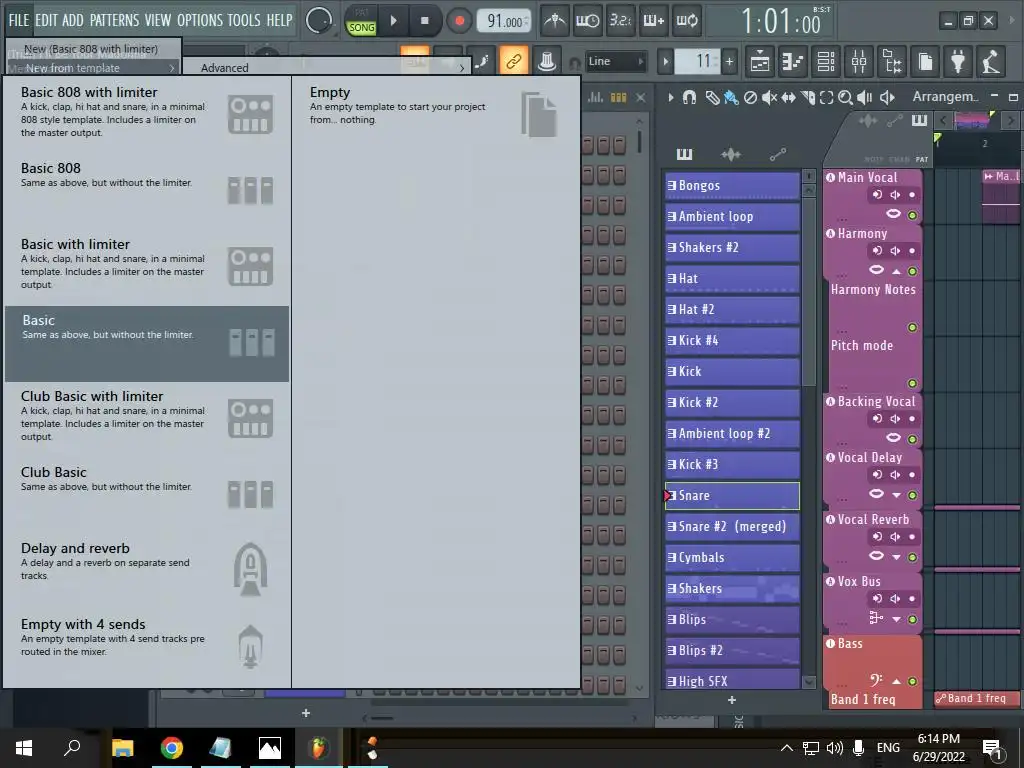
Task: Select the paint brush tool in playlist
Action: point(731,98)
